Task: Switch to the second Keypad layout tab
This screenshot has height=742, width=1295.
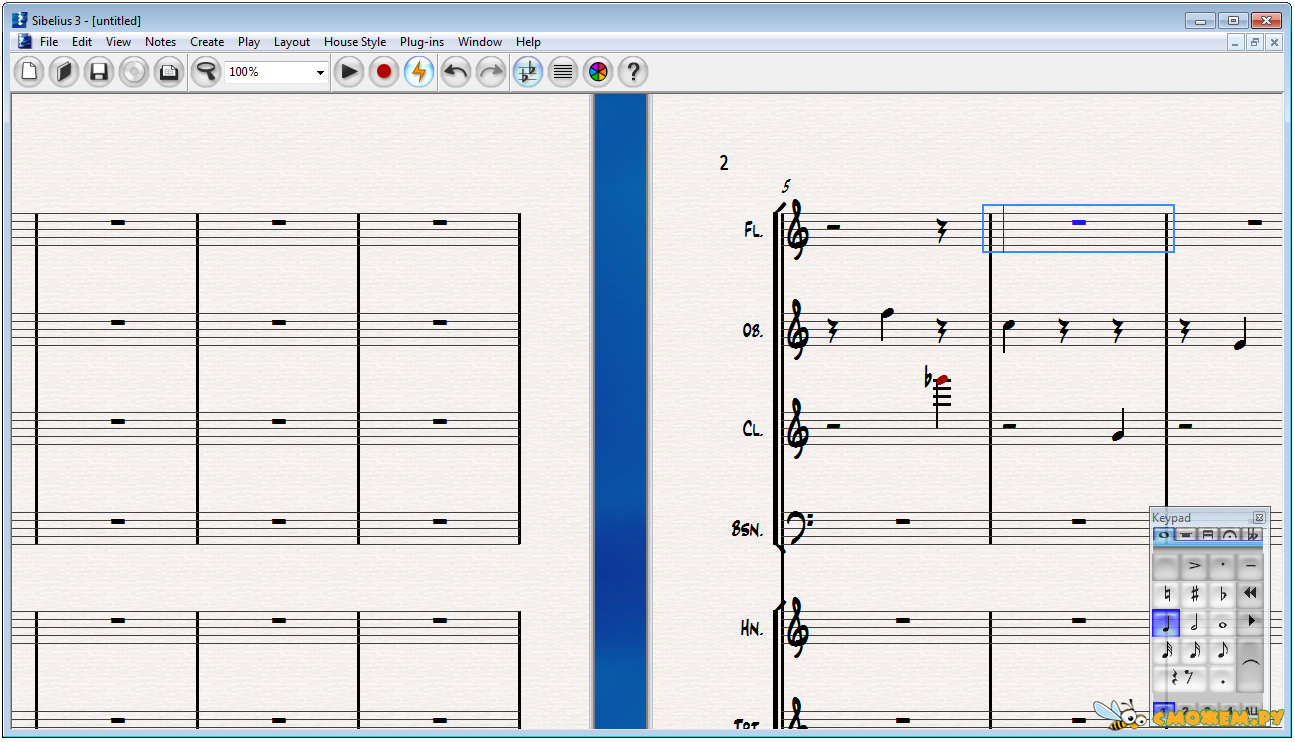Action: coord(1186,535)
